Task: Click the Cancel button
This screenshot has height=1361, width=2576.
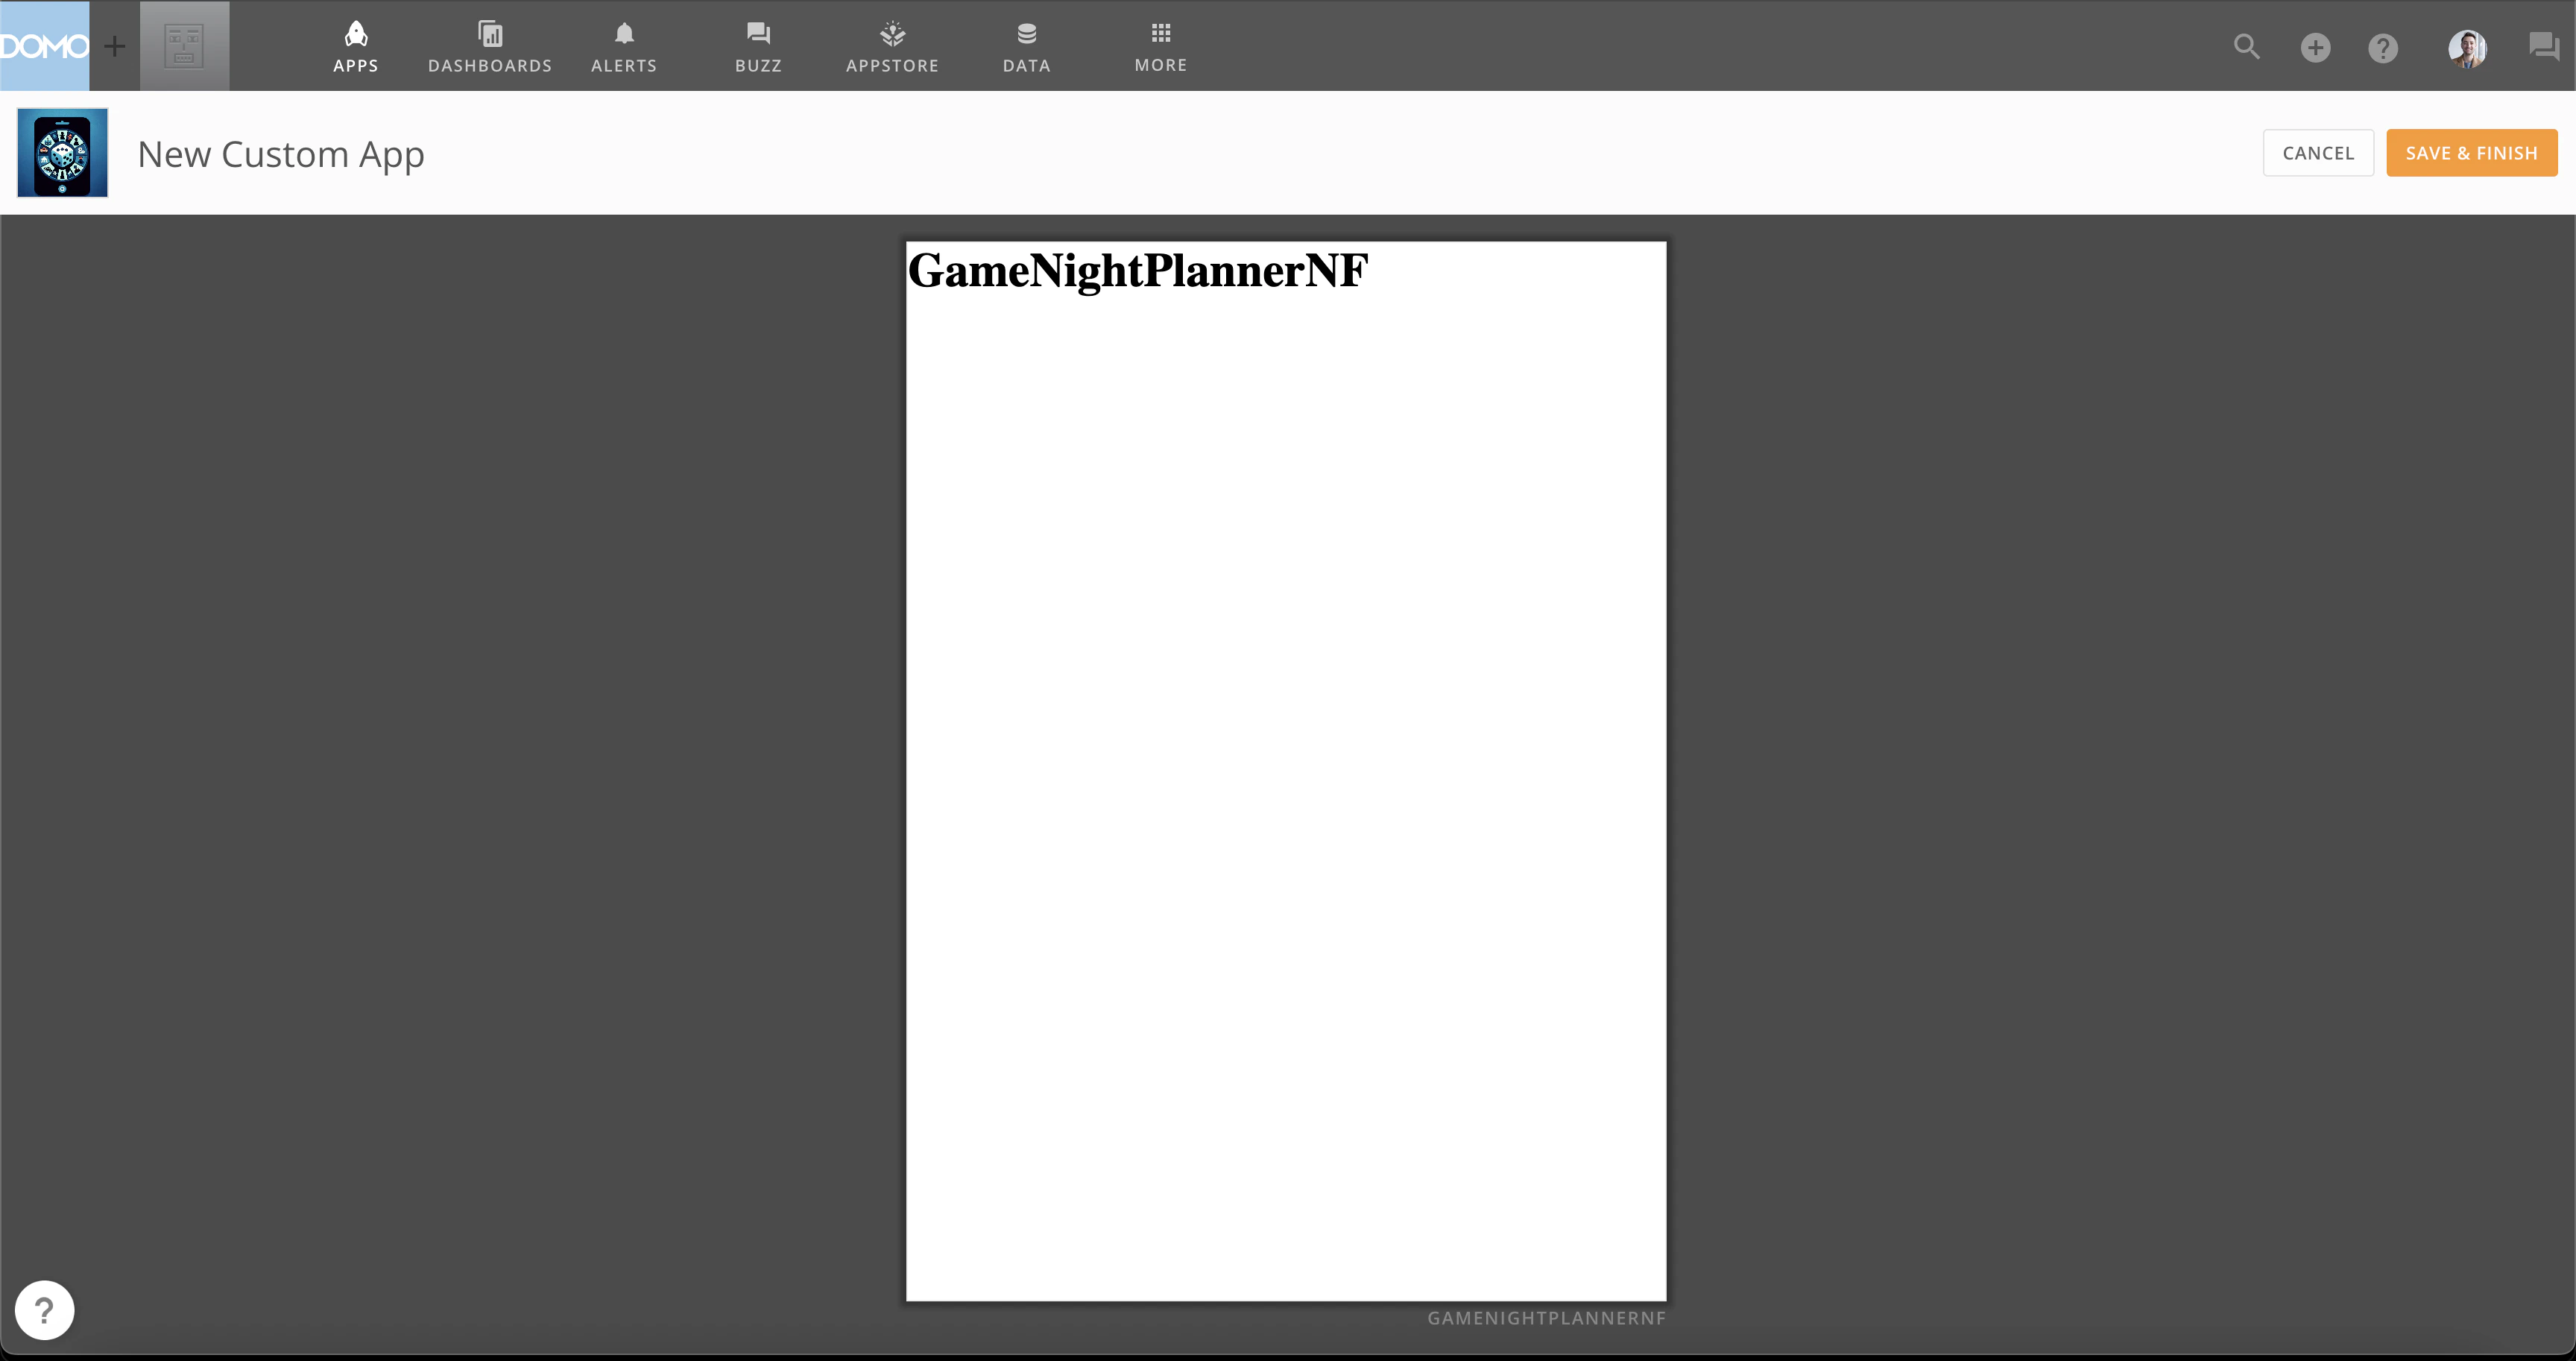Action: tap(2318, 153)
